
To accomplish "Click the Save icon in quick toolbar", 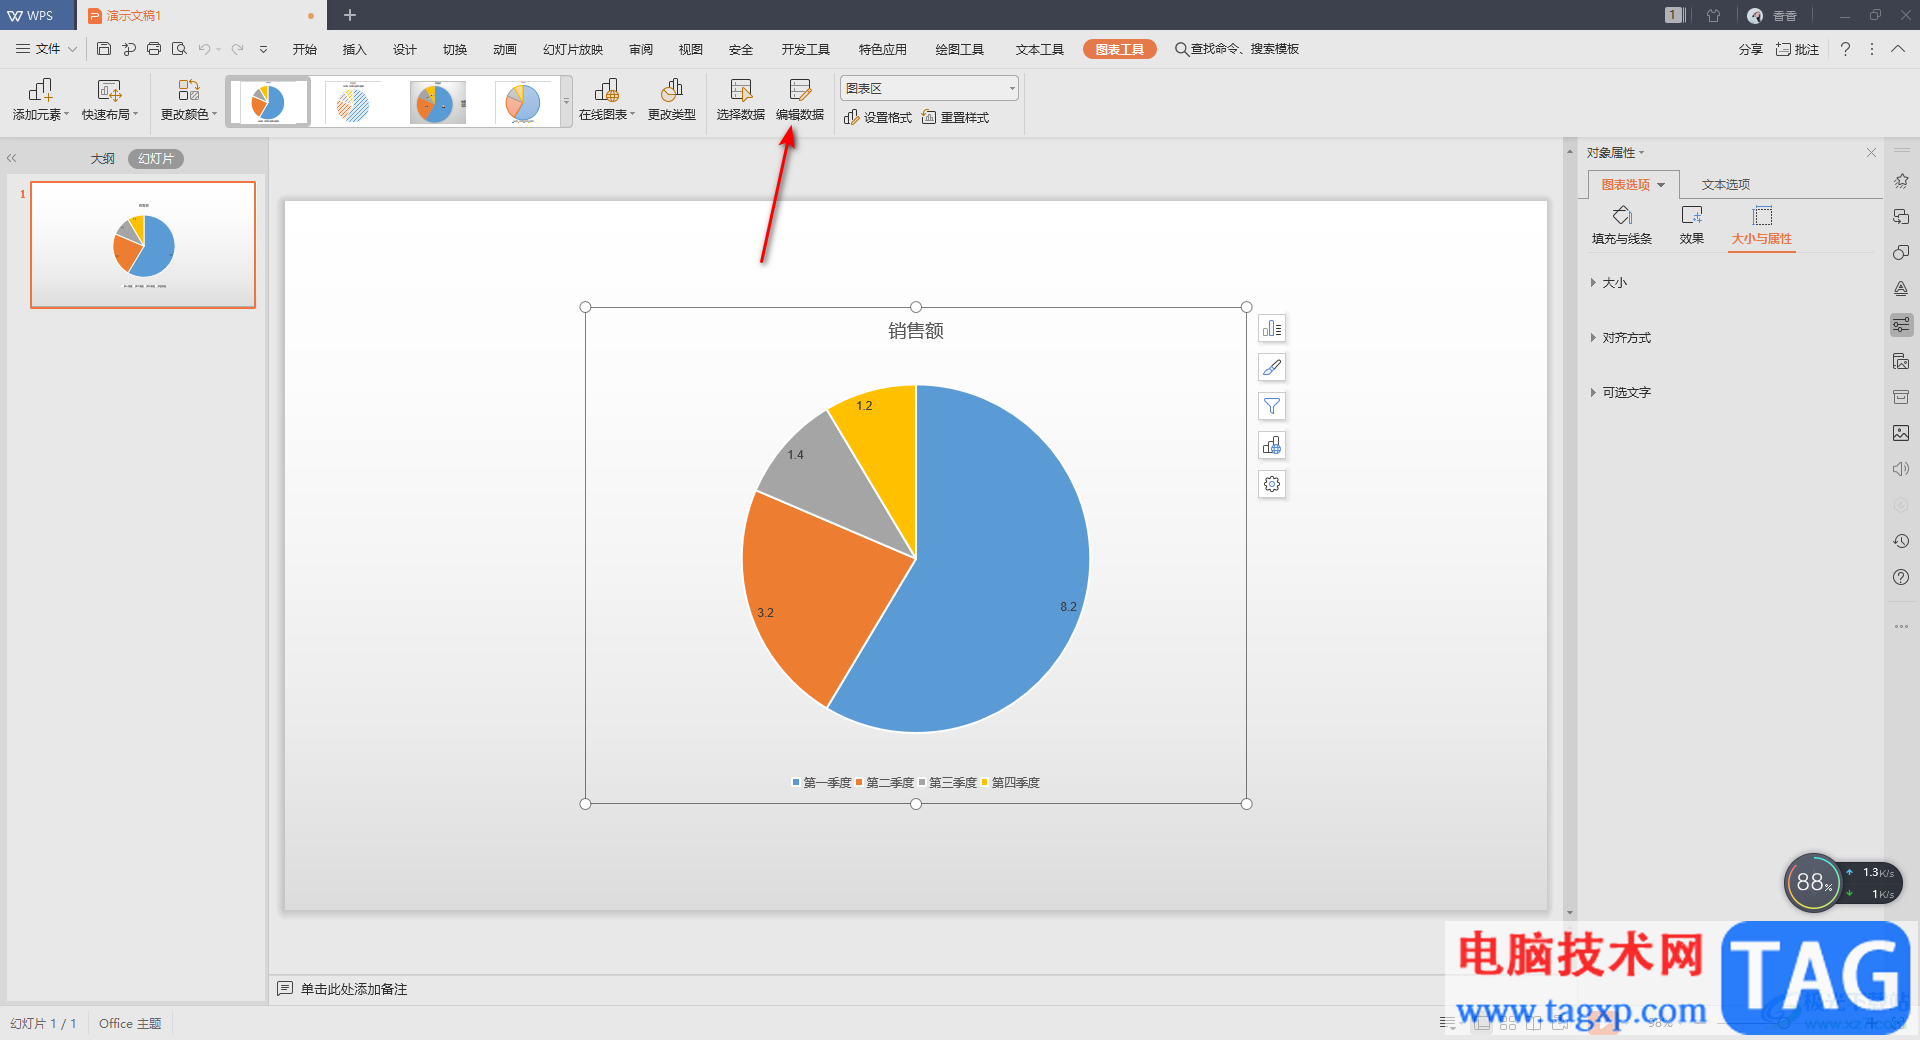I will [x=104, y=49].
